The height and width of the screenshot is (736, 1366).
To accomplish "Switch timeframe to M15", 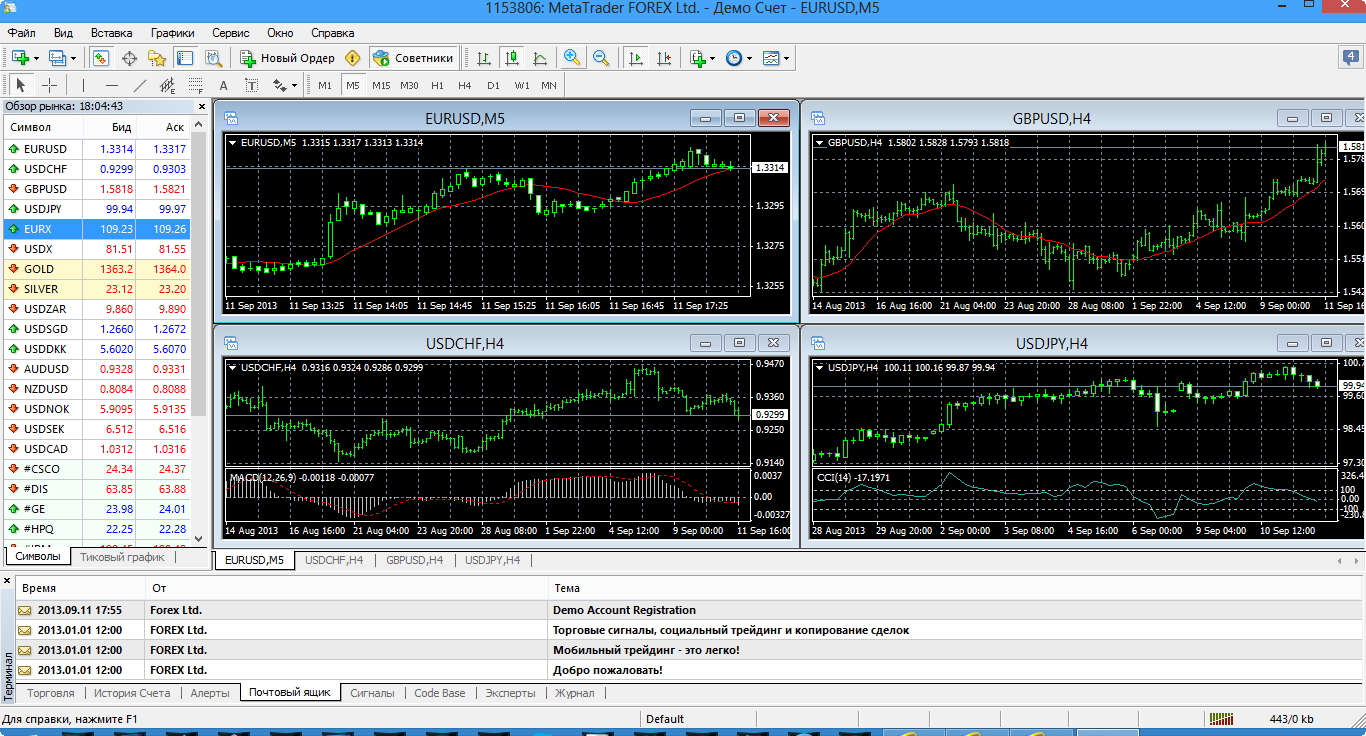I will (x=381, y=85).
